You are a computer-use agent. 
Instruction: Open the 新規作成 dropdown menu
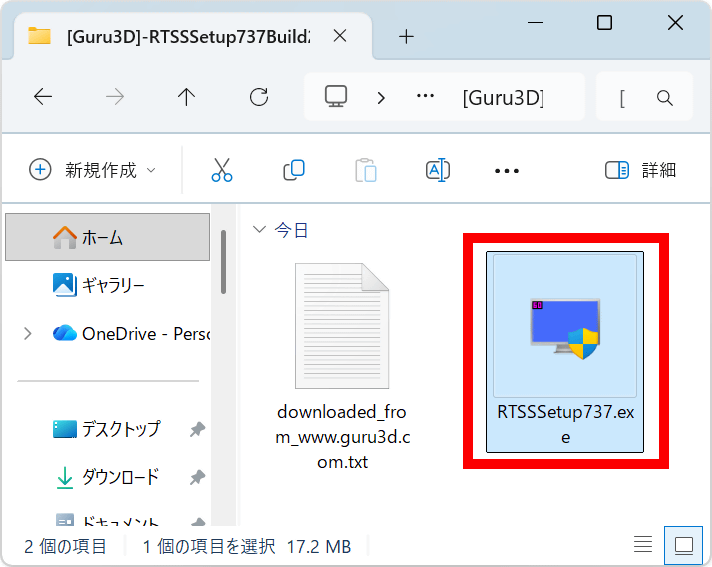click(93, 170)
